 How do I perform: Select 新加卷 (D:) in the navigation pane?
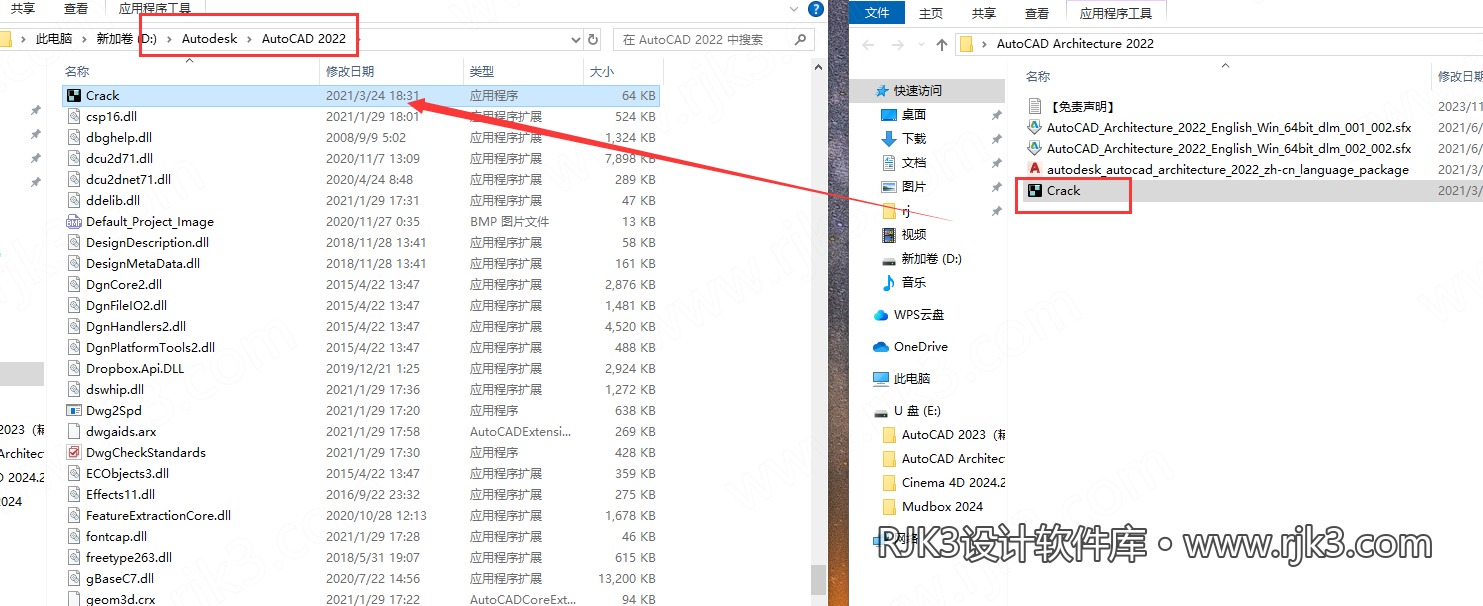click(922, 259)
